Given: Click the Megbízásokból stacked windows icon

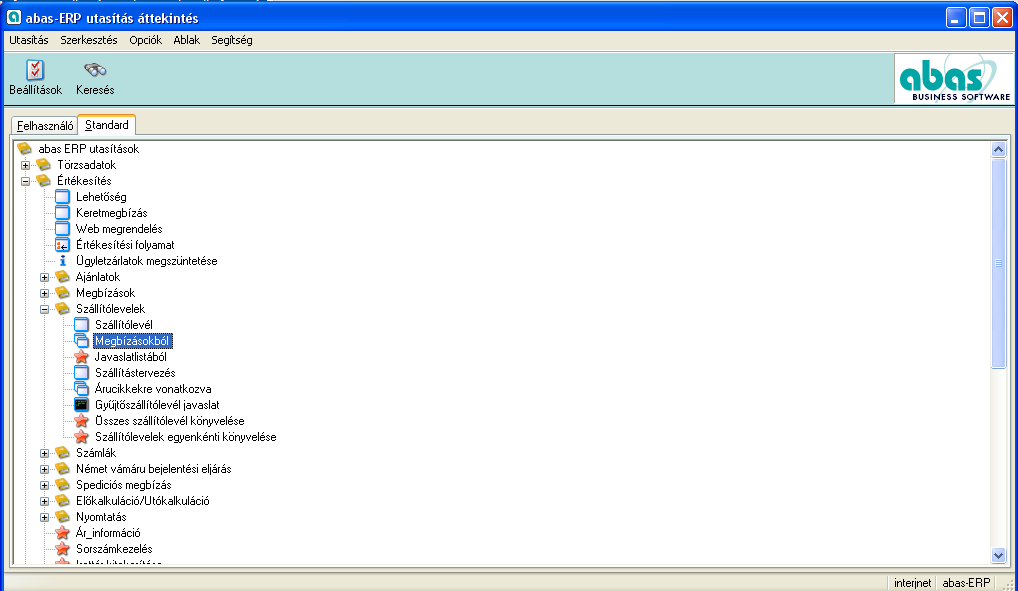Looking at the screenshot, I should [81, 341].
